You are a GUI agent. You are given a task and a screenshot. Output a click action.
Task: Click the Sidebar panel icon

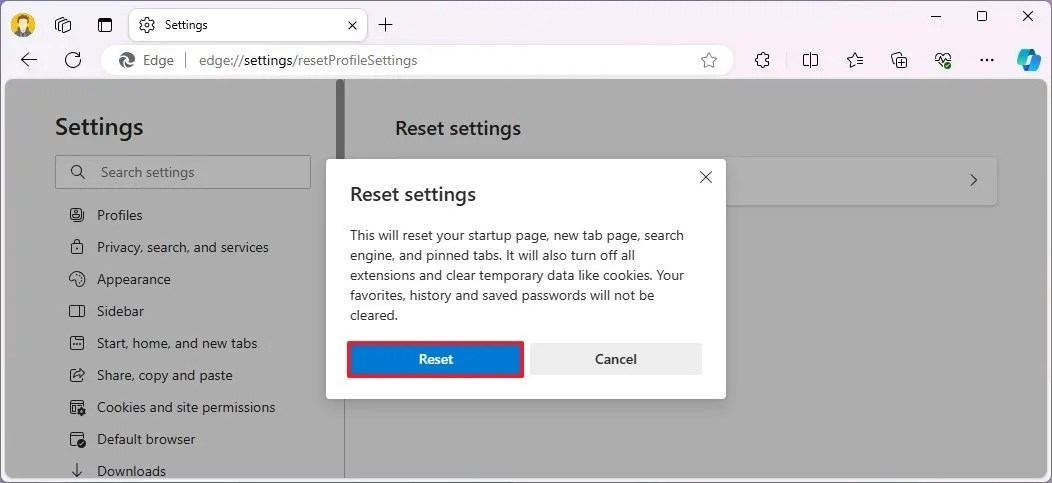pos(77,311)
